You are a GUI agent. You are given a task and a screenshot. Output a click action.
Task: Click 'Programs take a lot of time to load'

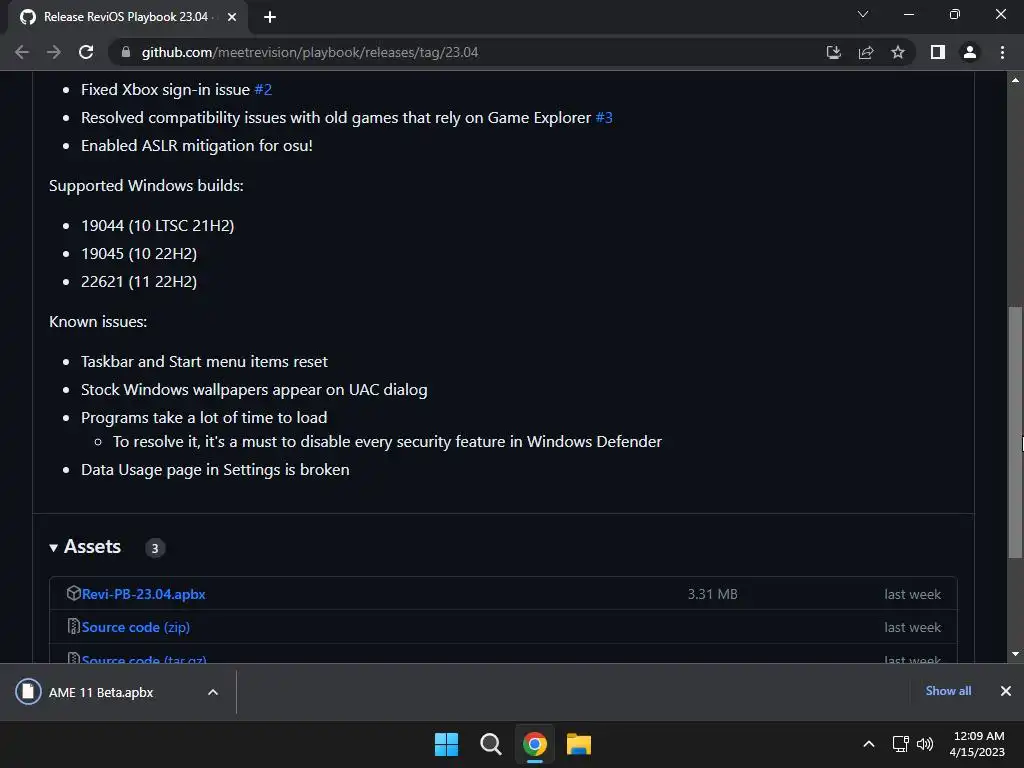click(x=204, y=417)
